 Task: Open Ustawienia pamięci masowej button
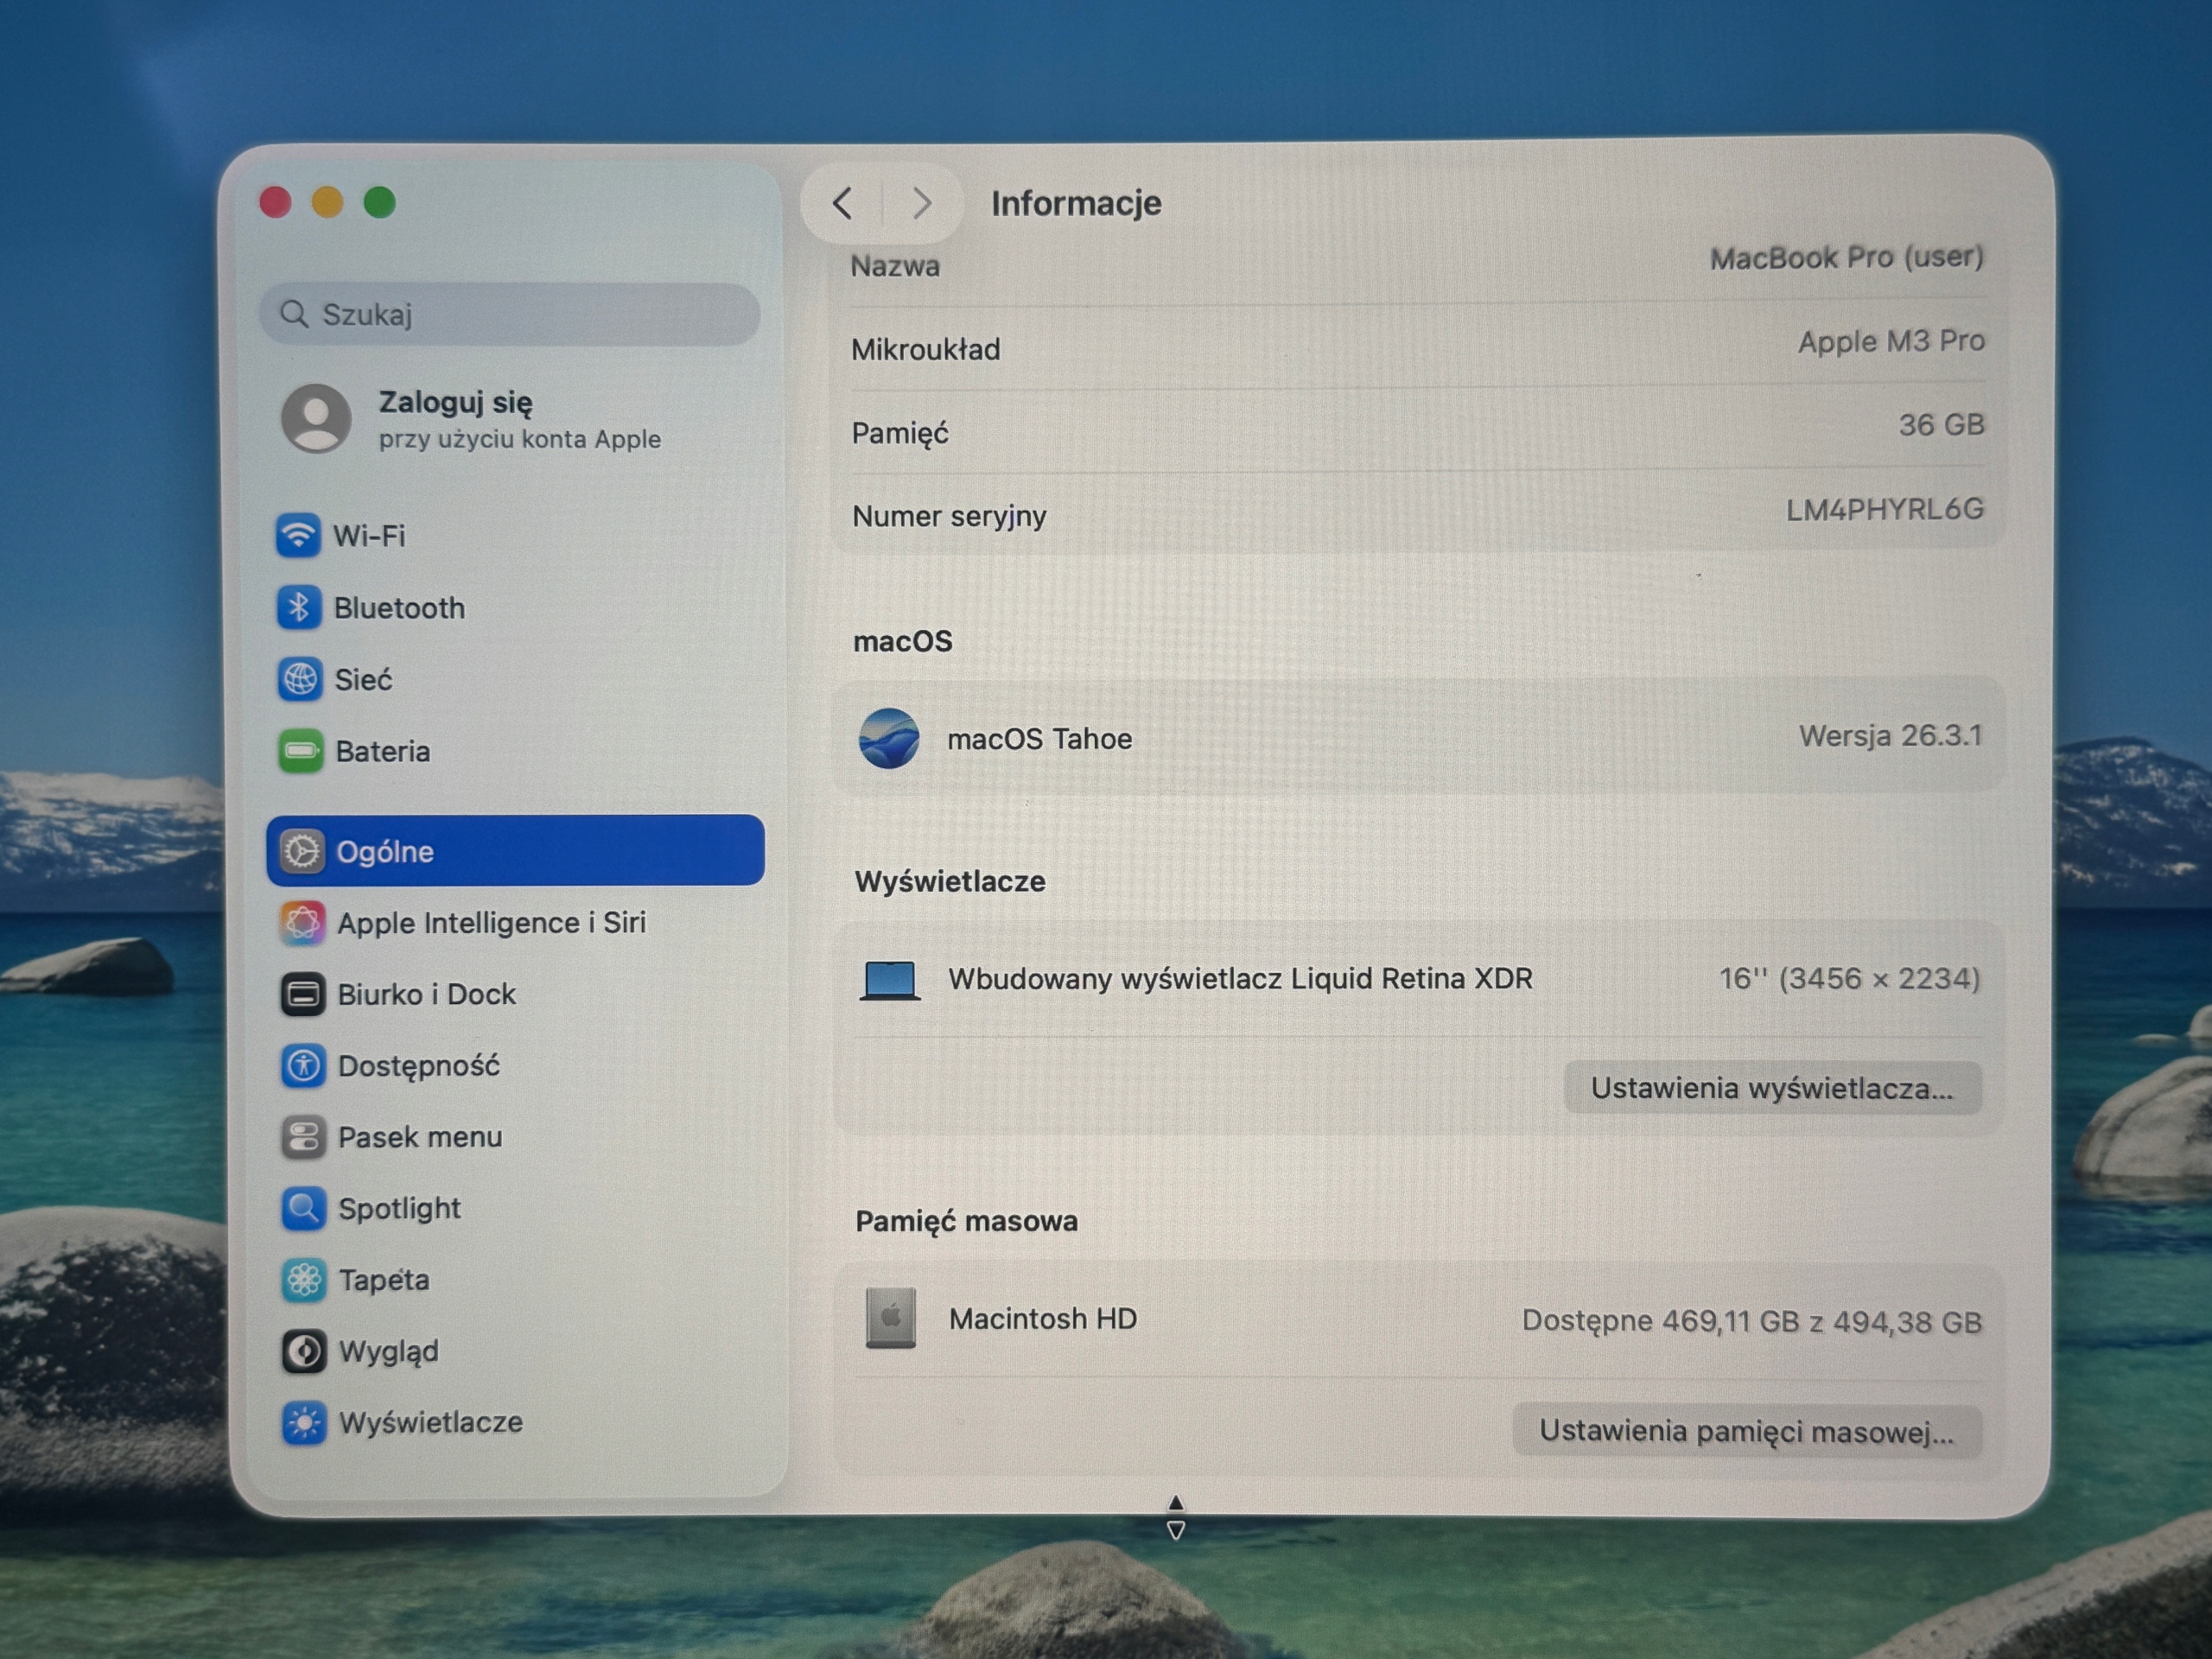click(x=1746, y=1431)
